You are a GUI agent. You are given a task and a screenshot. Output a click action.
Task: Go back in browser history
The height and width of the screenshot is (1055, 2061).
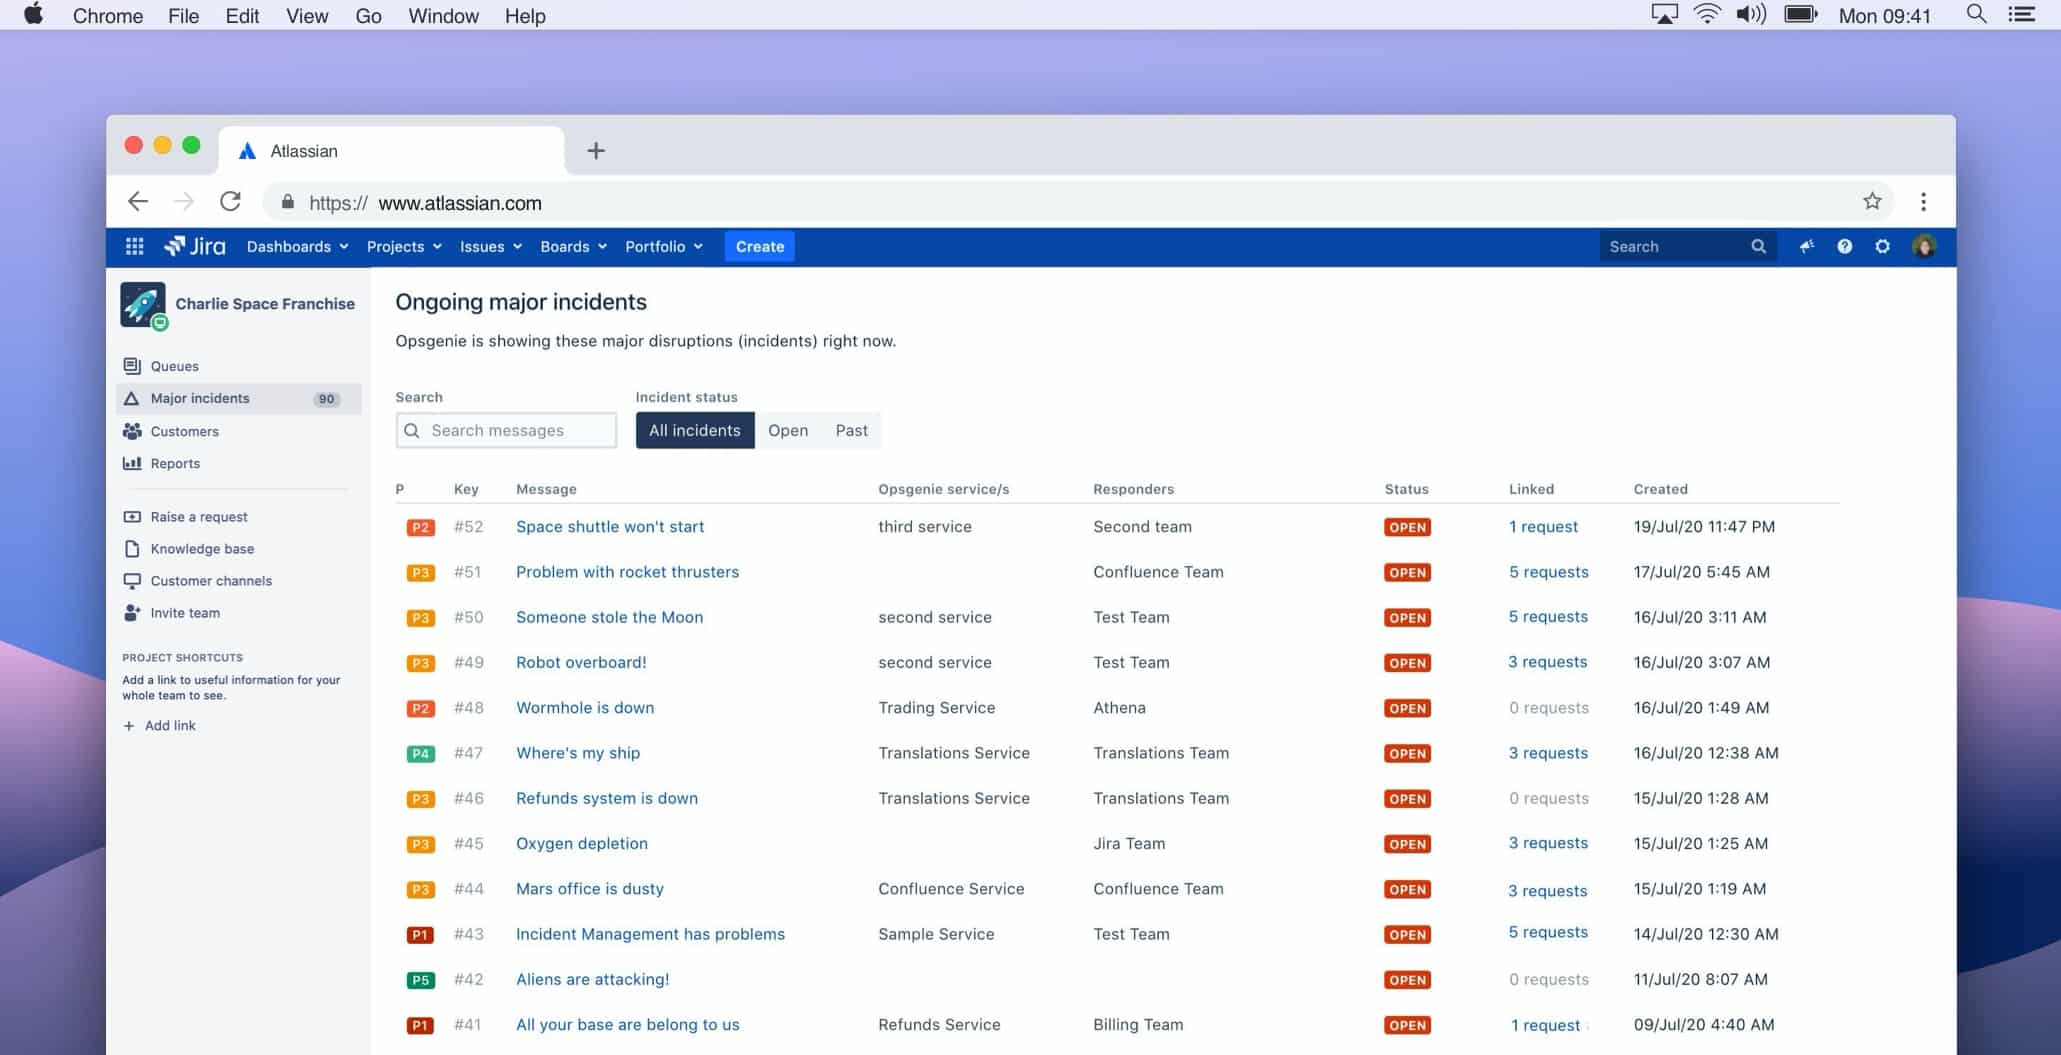click(x=138, y=202)
